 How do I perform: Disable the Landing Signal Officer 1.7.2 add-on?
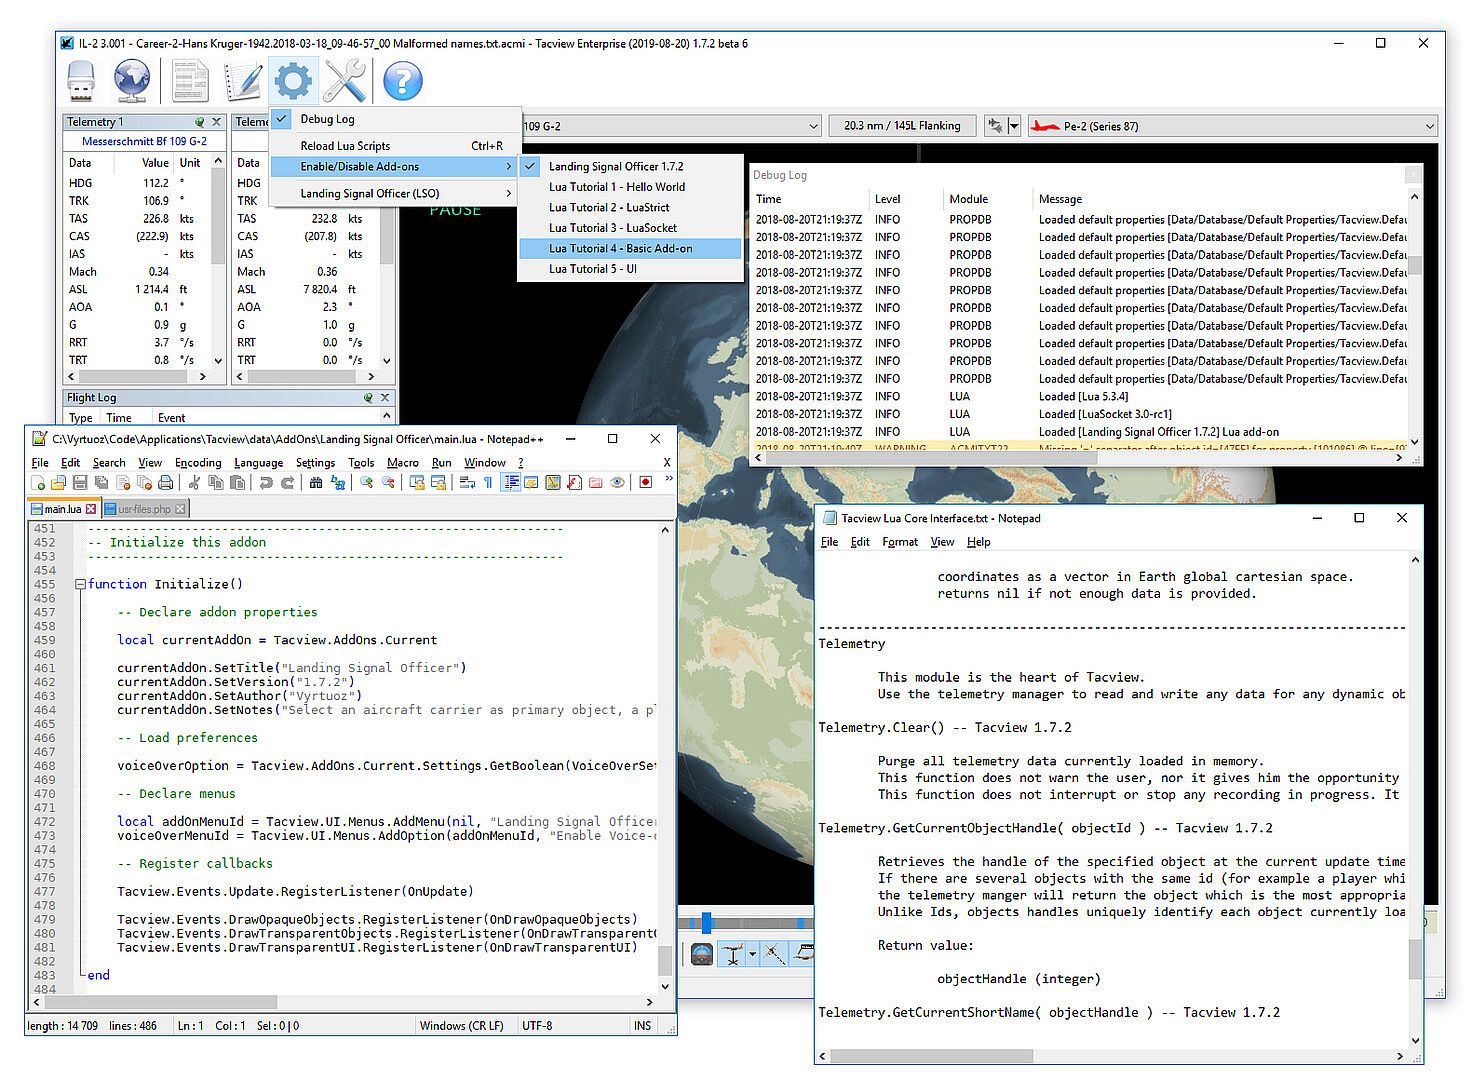click(616, 166)
